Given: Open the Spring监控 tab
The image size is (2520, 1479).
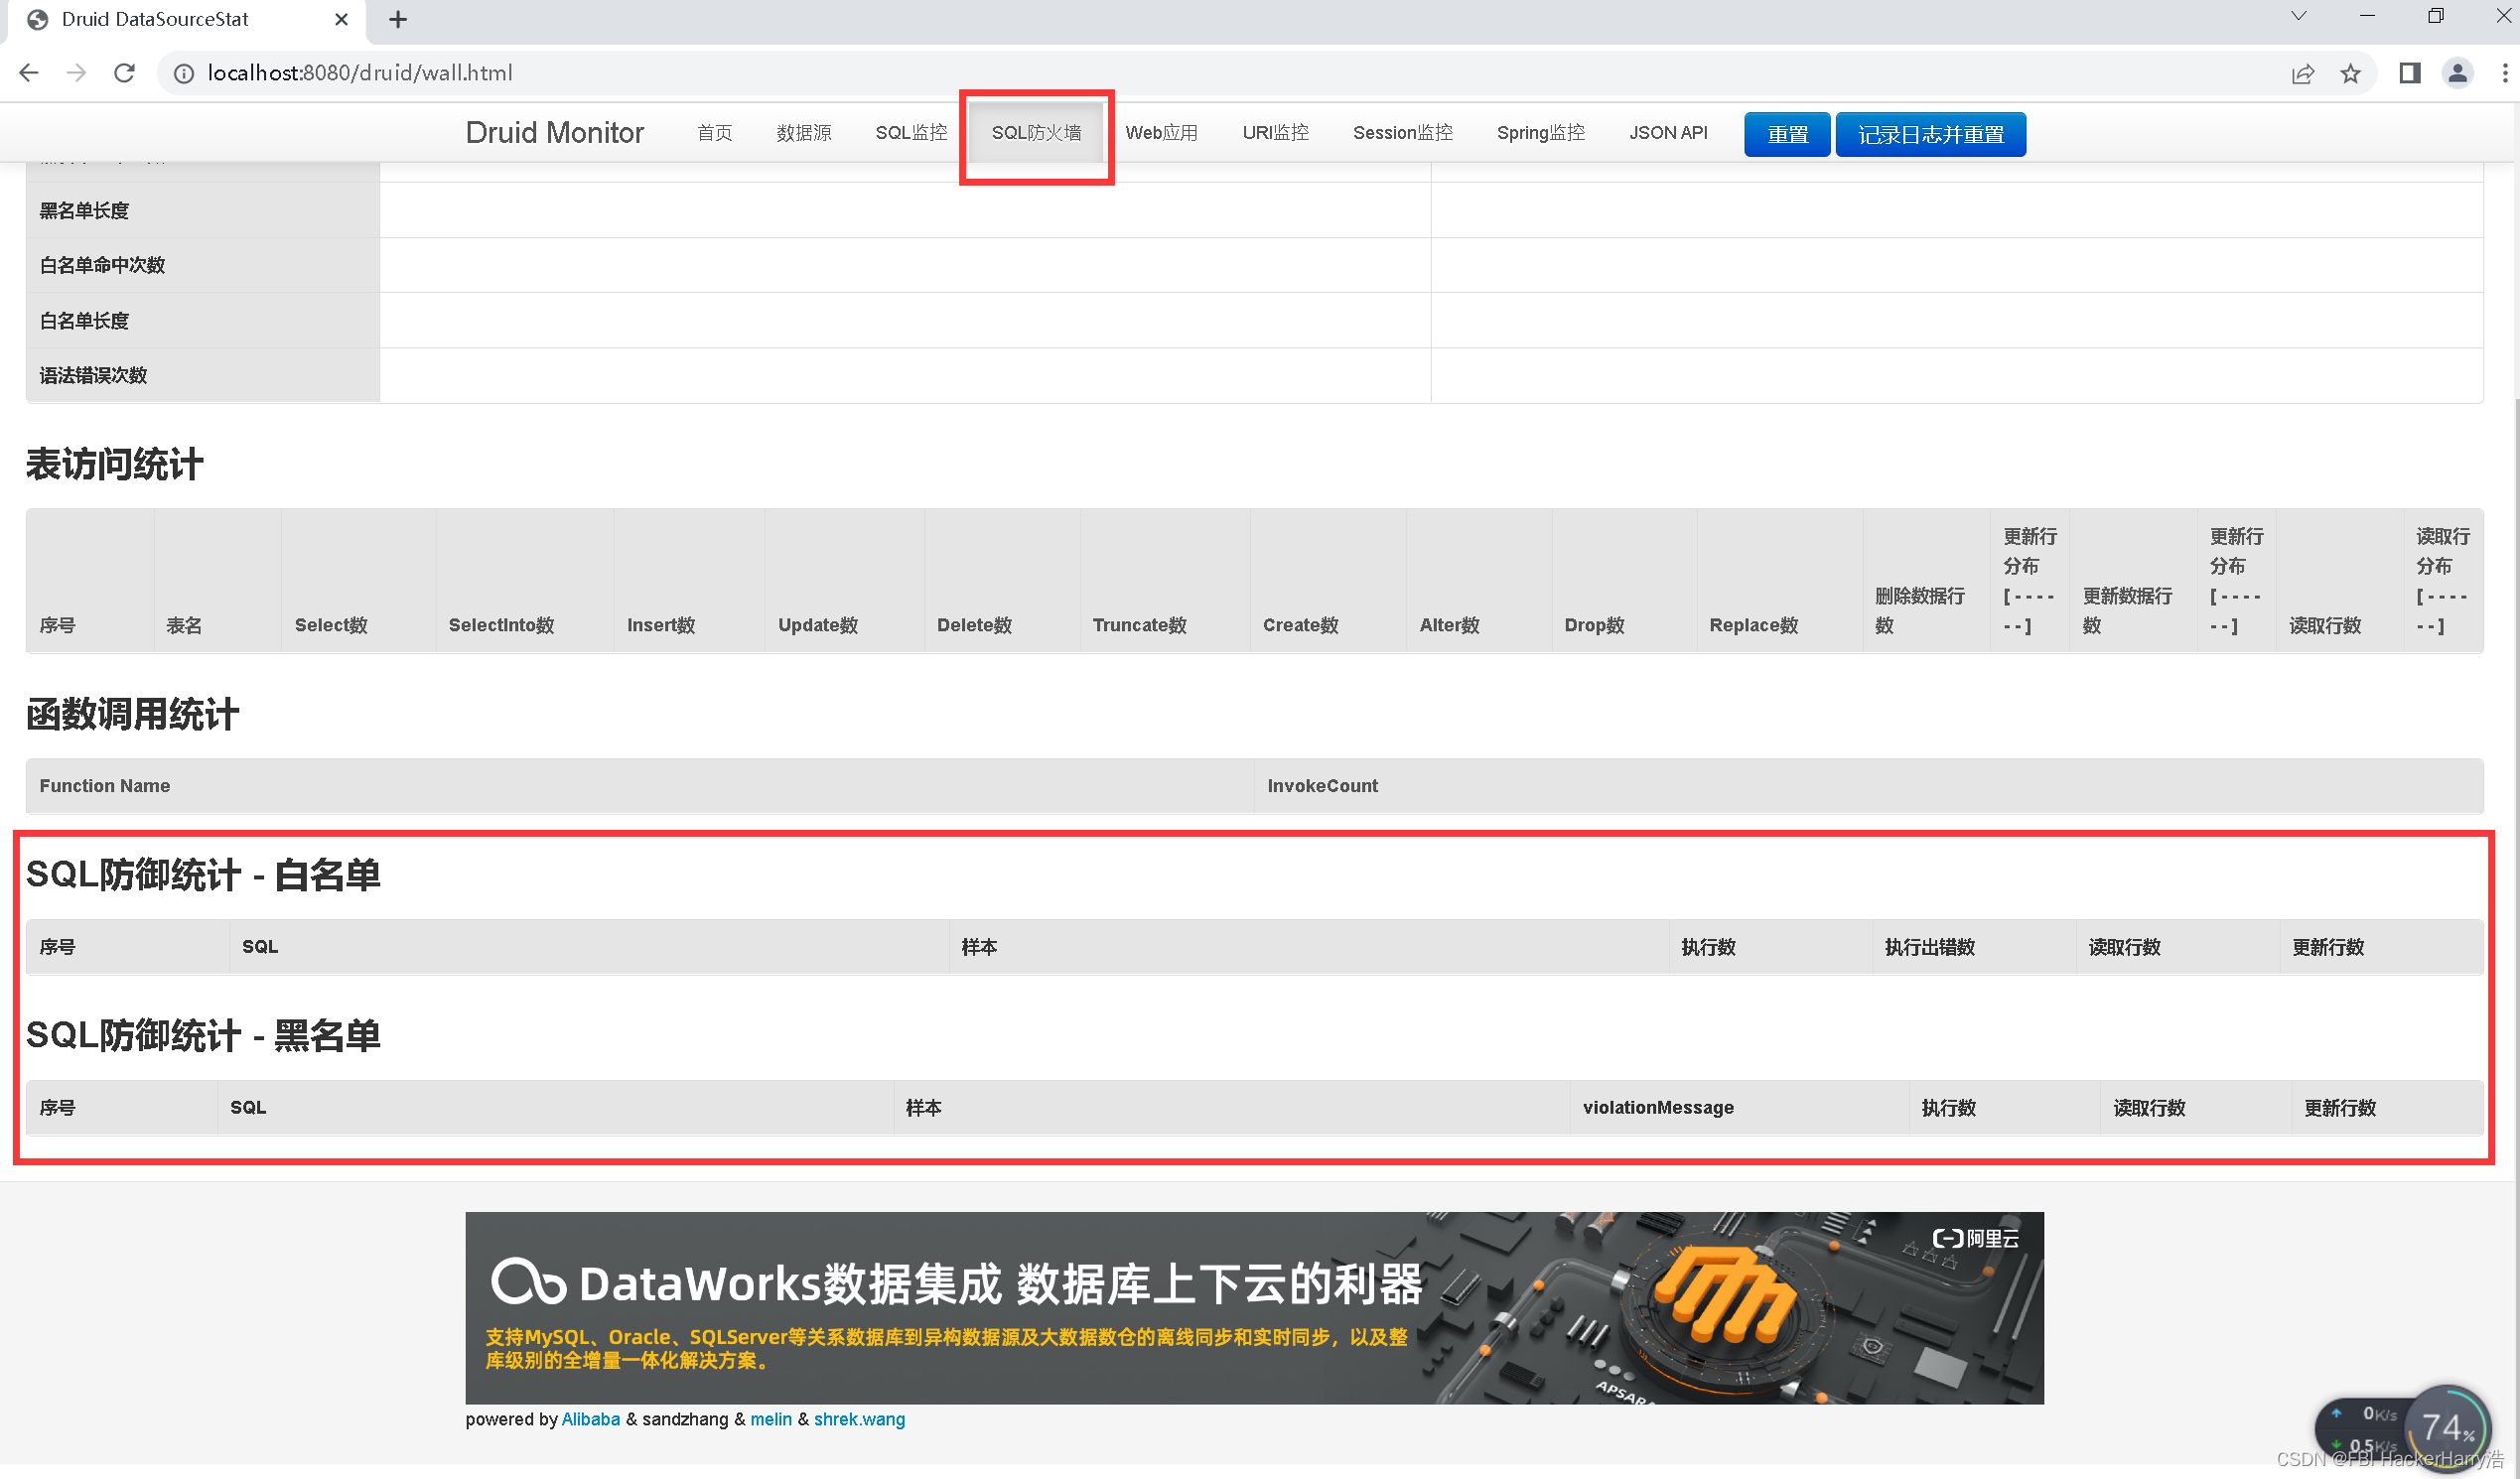Looking at the screenshot, I should point(1541,133).
